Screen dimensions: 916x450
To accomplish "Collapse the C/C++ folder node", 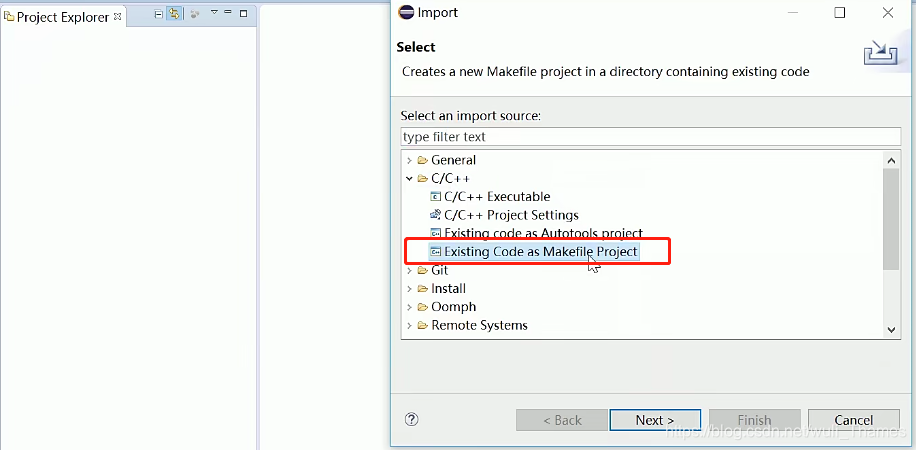I will 410,178.
